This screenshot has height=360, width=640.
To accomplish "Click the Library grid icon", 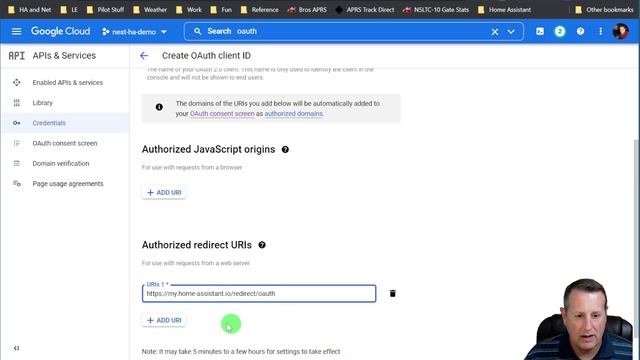I will pyautogui.click(x=16, y=103).
